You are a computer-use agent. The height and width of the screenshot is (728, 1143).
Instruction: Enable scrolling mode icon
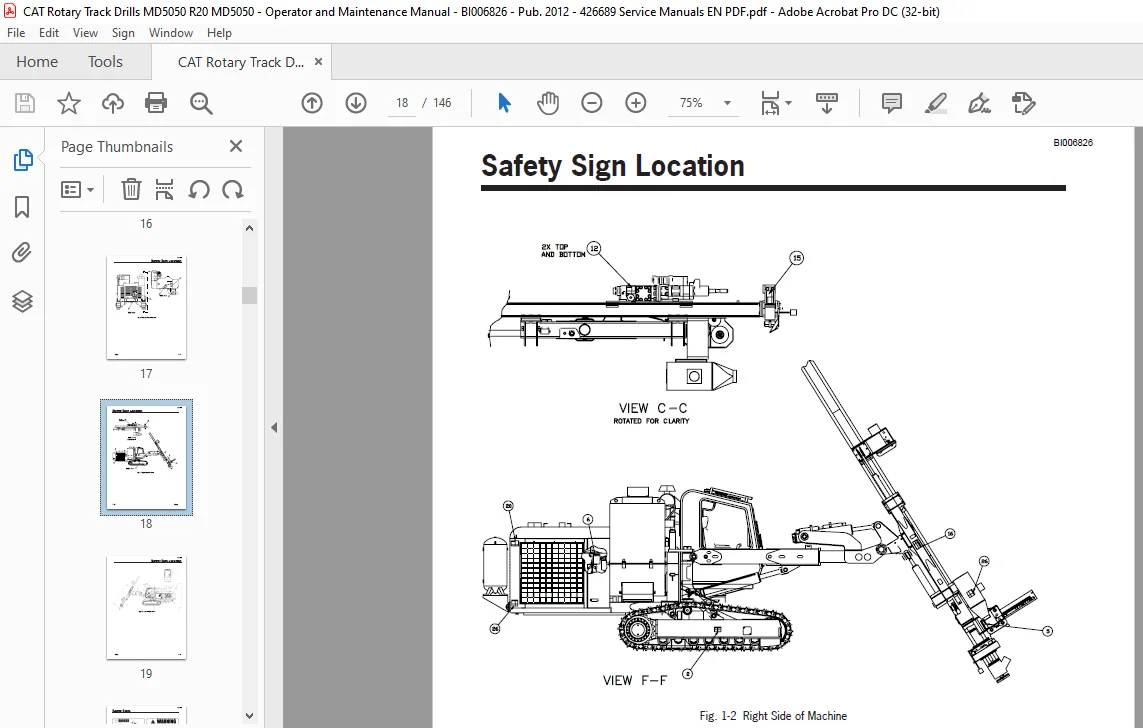coord(827,103)
